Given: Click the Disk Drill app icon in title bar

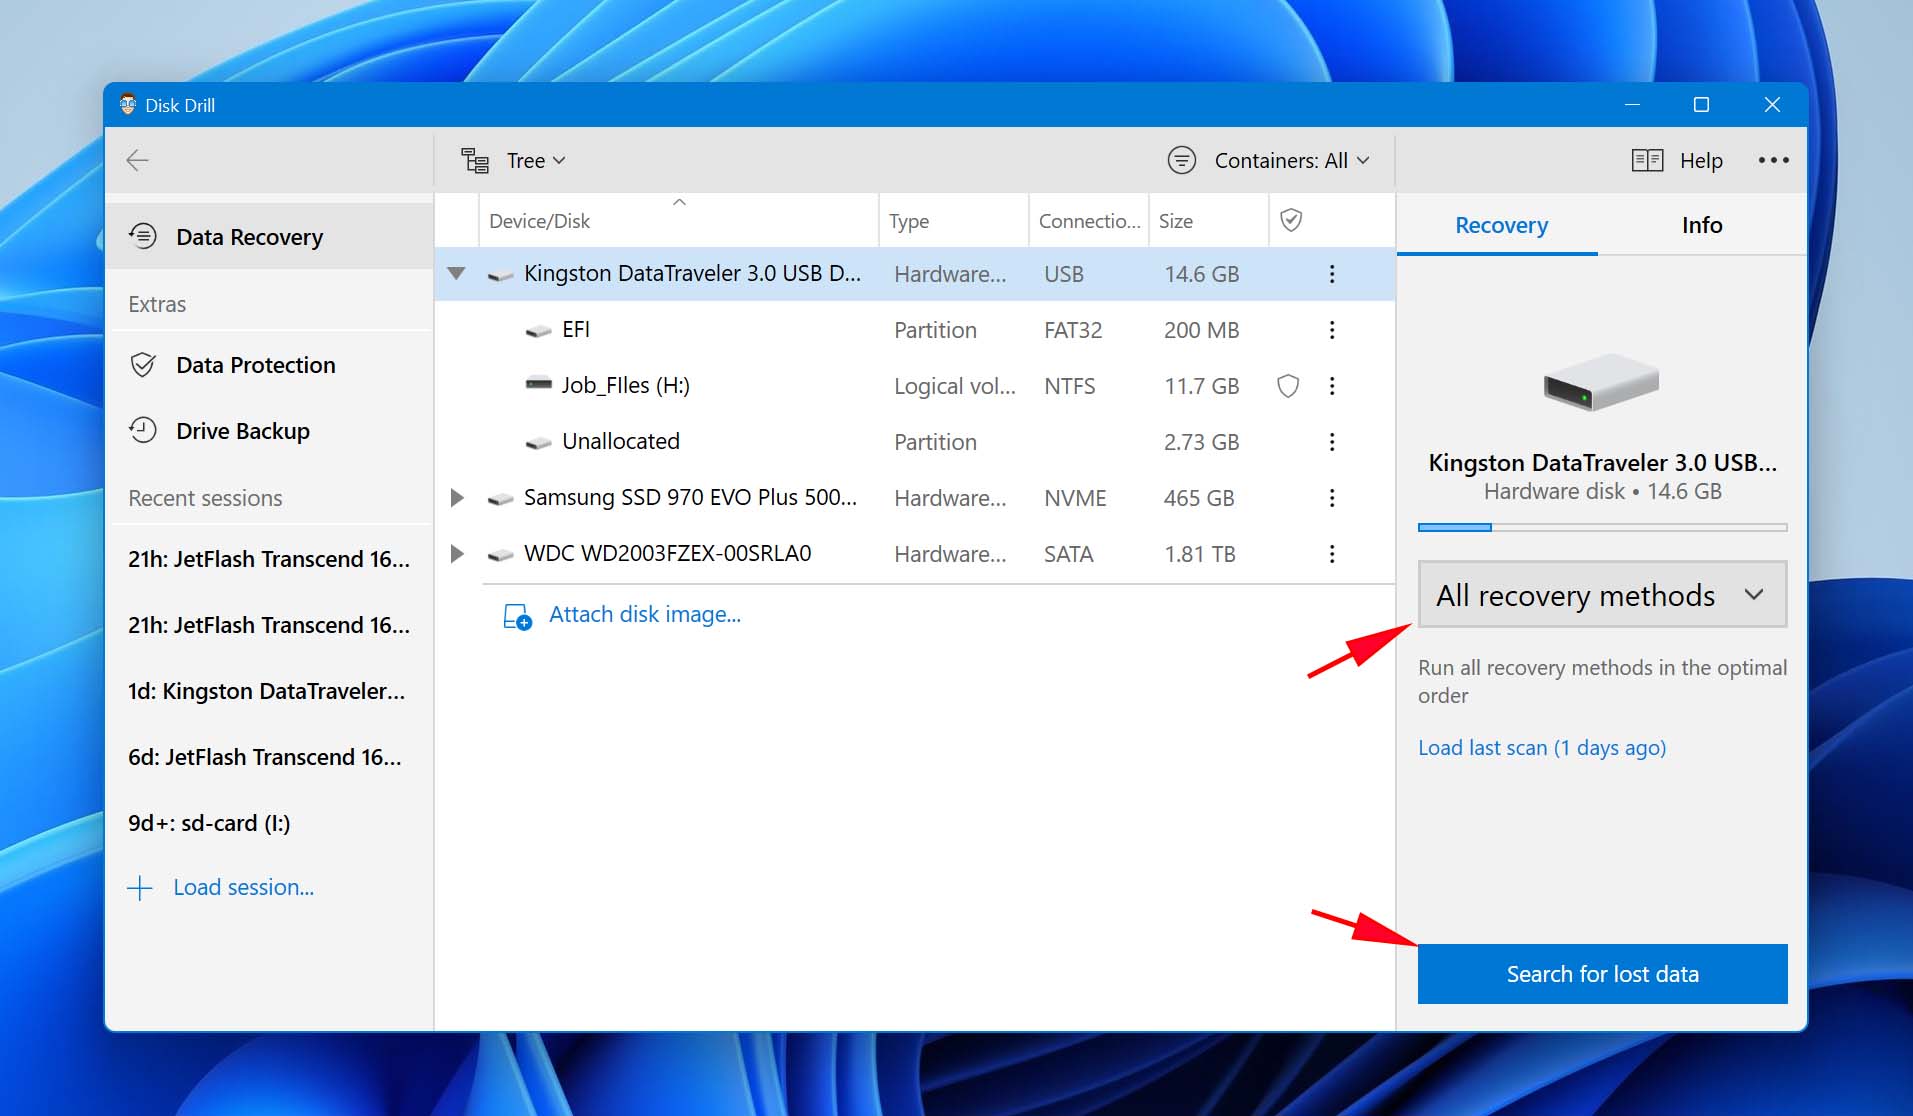Looking at the screenshot, I should click(x=127, y=104).
